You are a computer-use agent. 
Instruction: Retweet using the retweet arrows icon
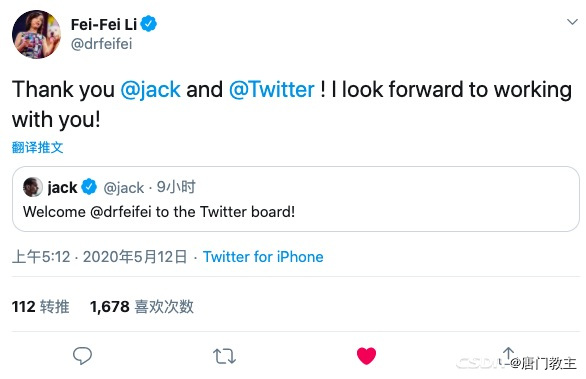tap(224, 356)
